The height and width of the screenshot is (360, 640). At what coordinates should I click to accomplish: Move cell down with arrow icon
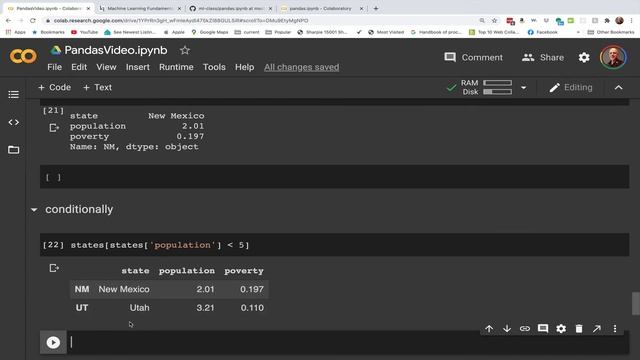(507, 329)
